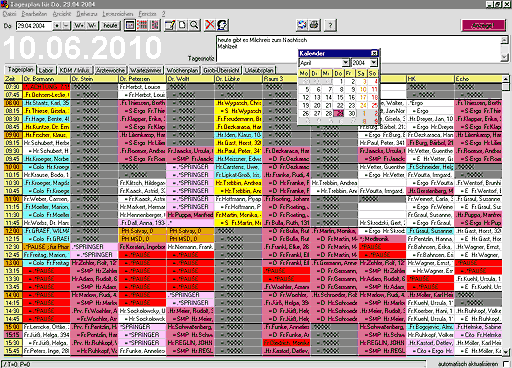Screen dimensions: 512x368
Task: Click the Dr. Petersen column header
Action: tap(143, 79)
